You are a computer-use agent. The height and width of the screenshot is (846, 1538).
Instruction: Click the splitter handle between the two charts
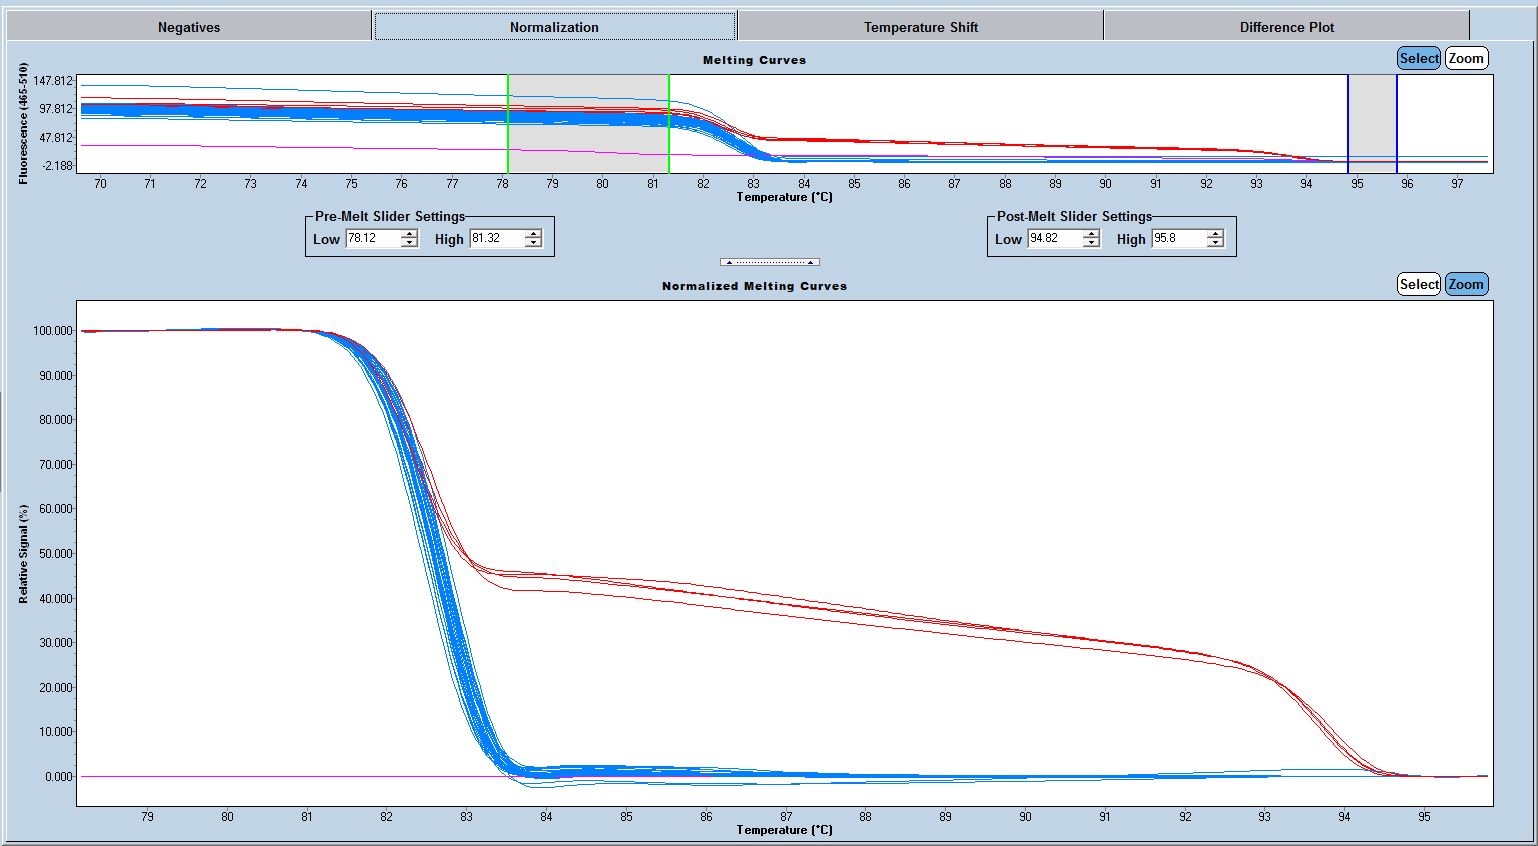click(769, 262)
